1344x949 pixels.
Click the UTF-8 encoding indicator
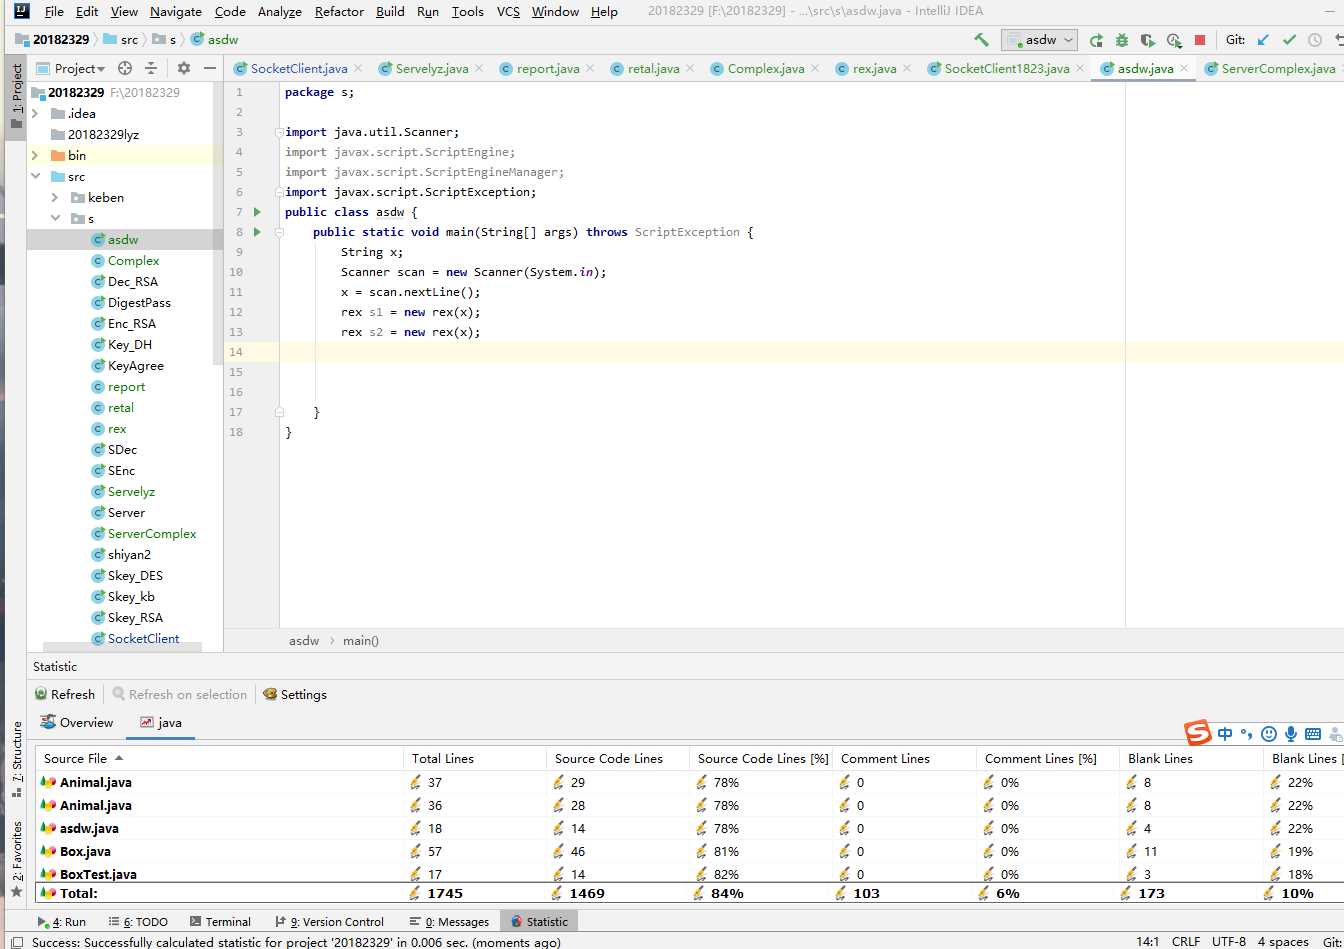pos(1228,941)
